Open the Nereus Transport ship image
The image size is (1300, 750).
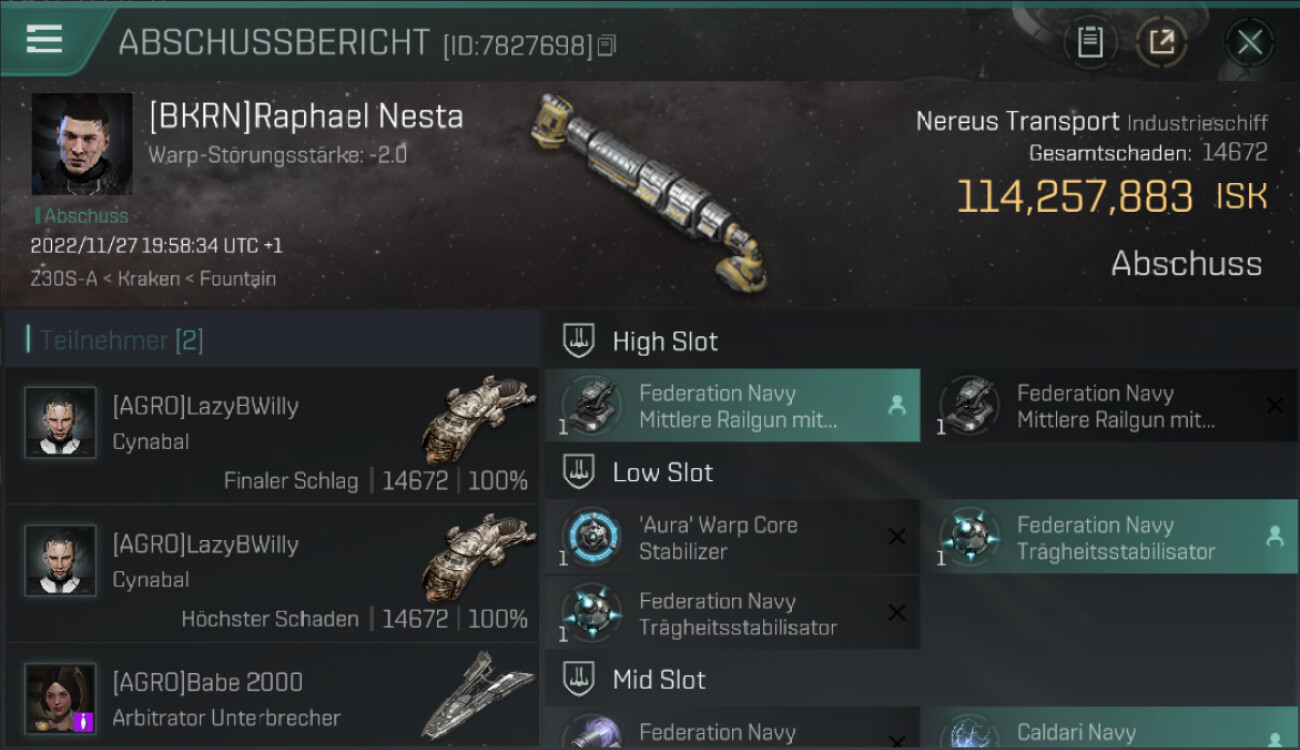coord(650,190)
